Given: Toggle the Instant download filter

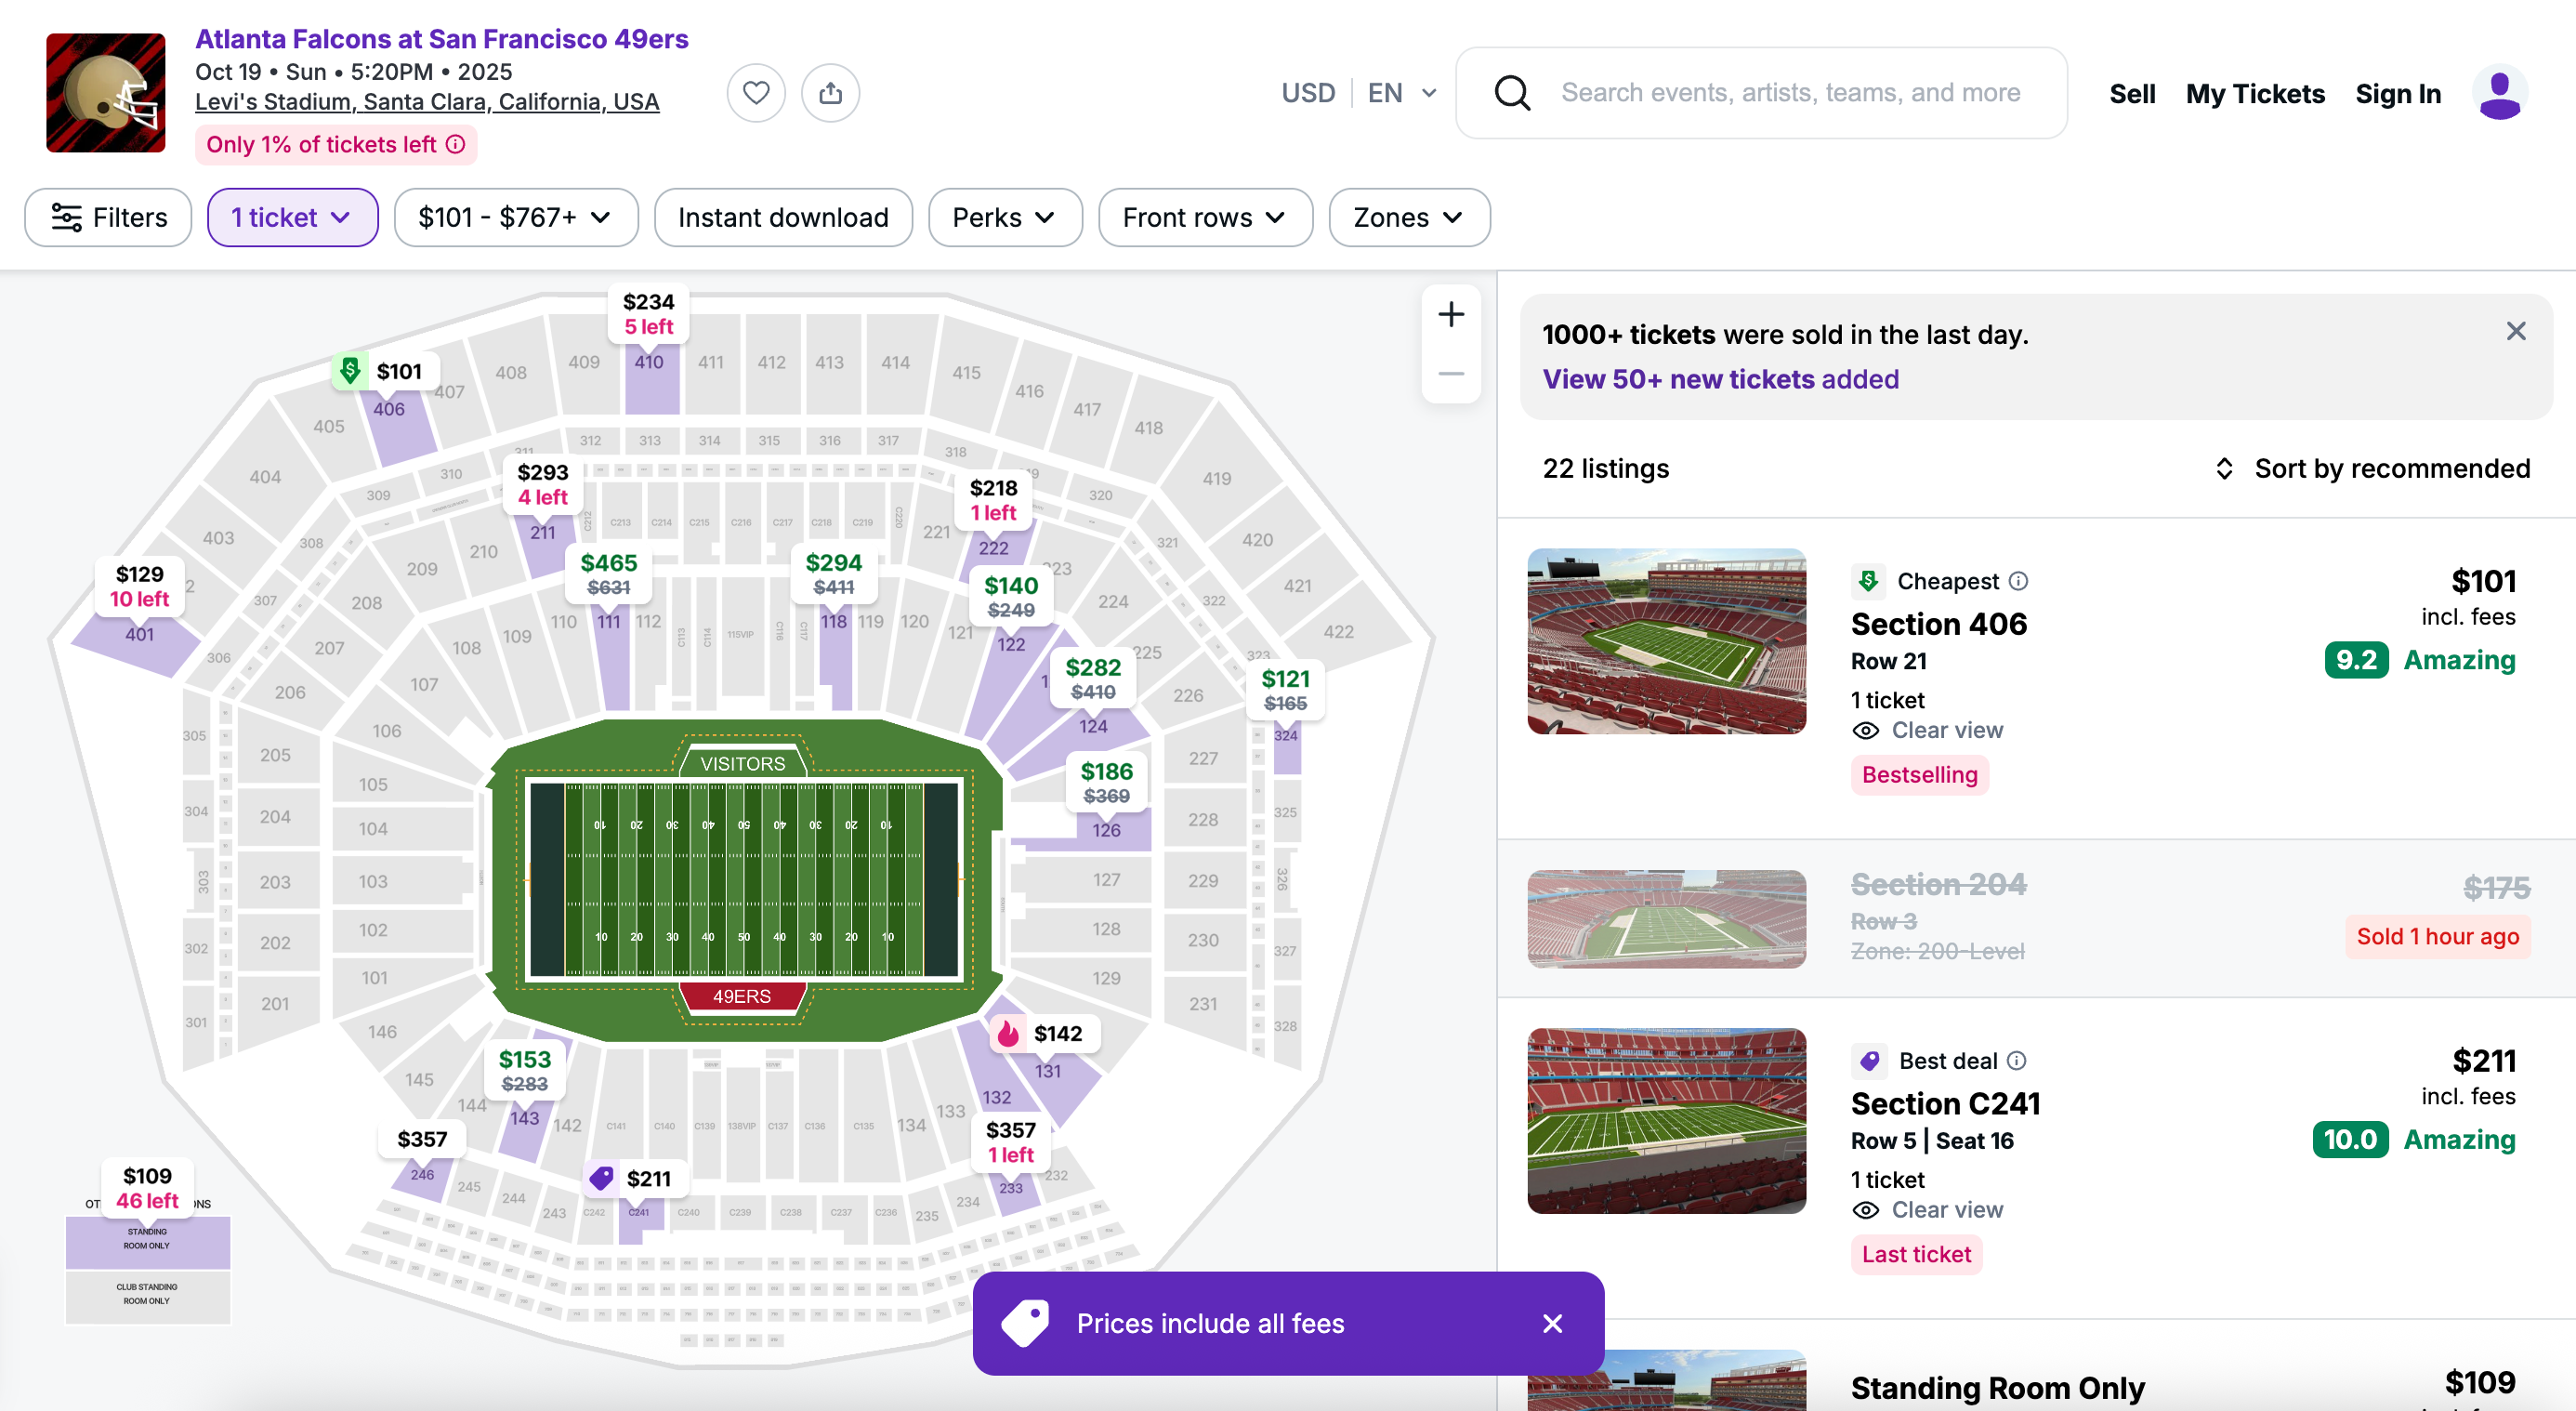Looking at the screenshot, I should [783, 217].
